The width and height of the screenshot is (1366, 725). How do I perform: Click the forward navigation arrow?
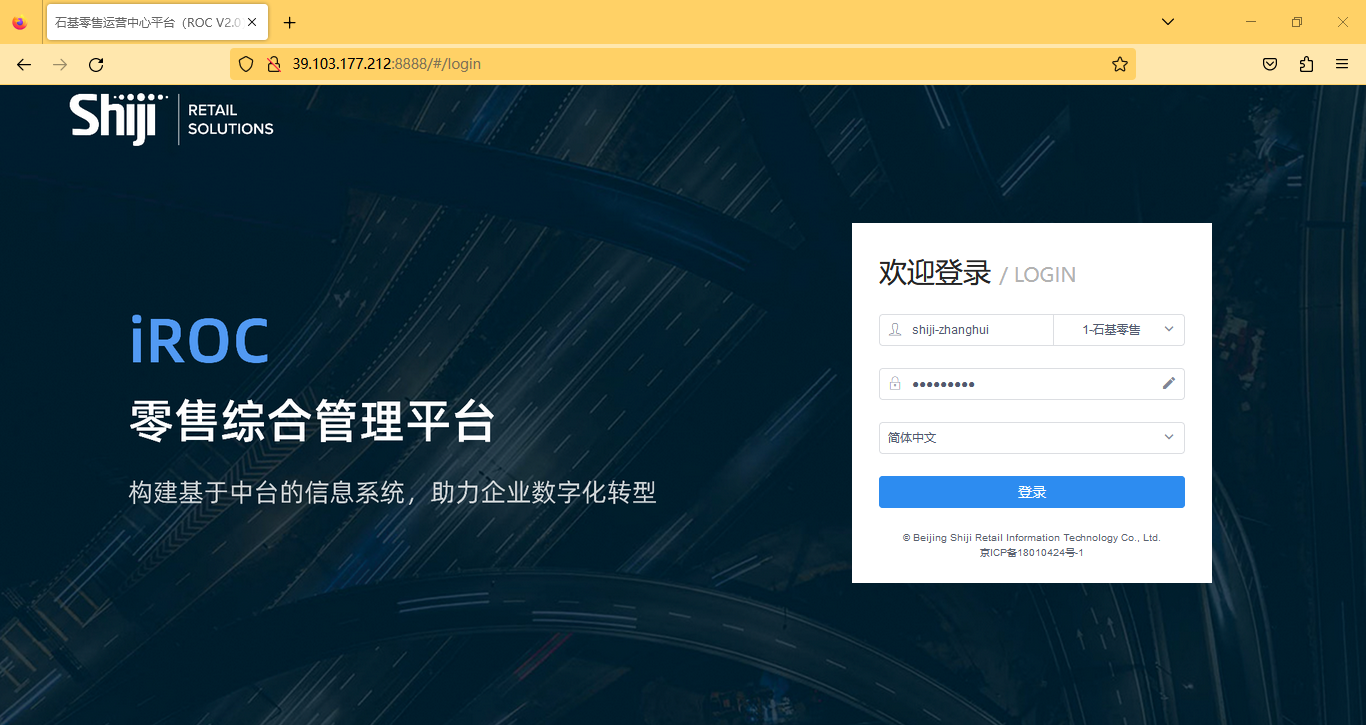(60, 64)
